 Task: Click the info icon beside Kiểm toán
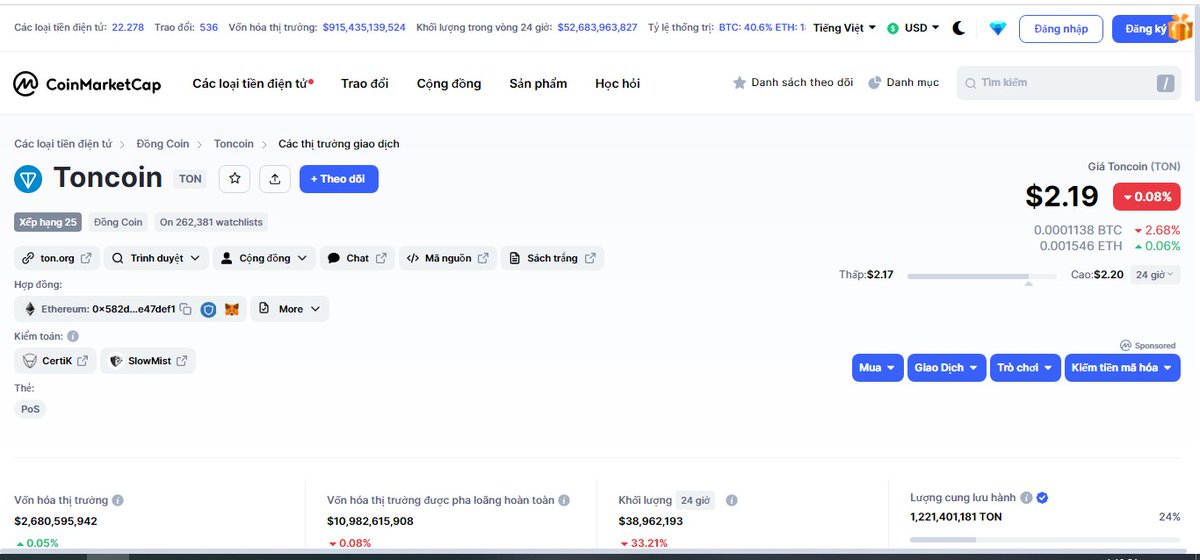(73, 337)
